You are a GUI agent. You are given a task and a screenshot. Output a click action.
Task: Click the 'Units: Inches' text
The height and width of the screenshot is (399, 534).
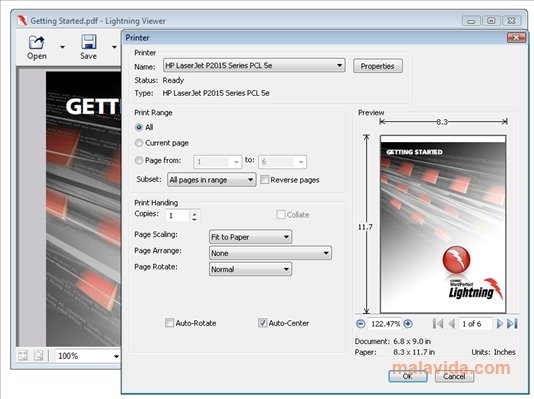(493, 352)
